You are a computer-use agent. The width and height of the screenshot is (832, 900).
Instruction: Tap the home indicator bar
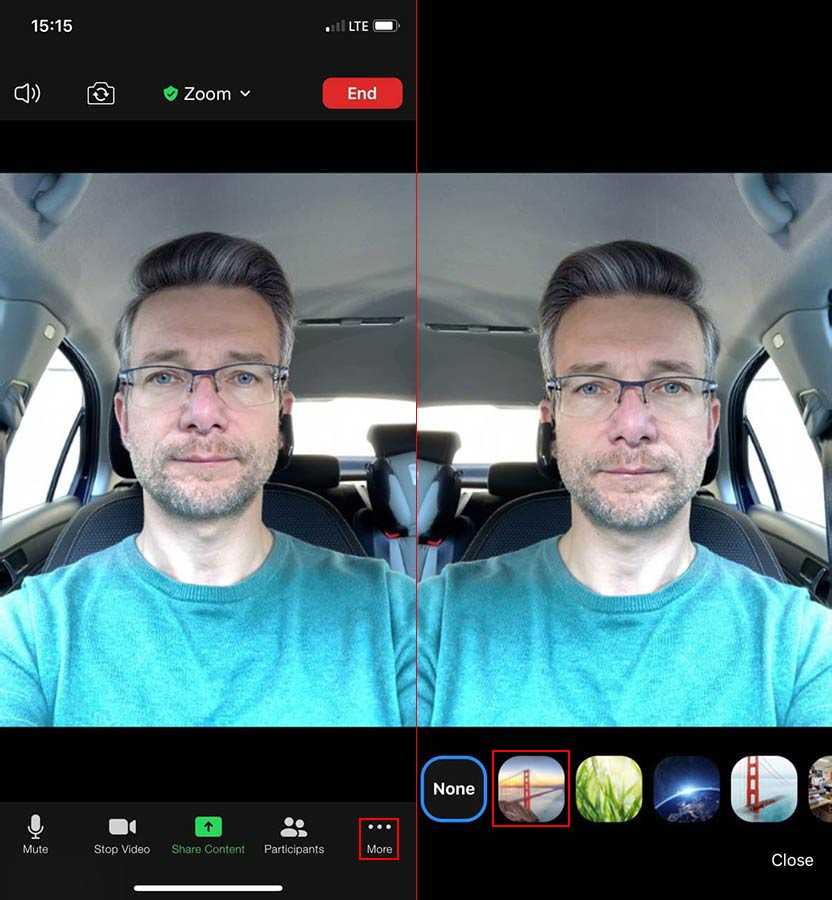click(x=208, y=887)
